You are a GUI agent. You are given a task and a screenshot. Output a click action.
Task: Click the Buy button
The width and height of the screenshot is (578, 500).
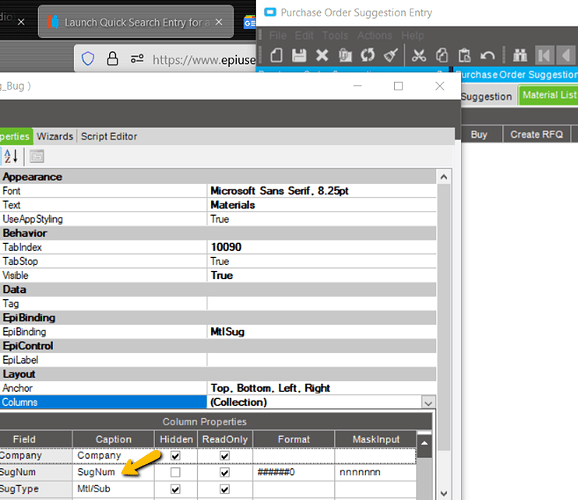click(479, 134)
